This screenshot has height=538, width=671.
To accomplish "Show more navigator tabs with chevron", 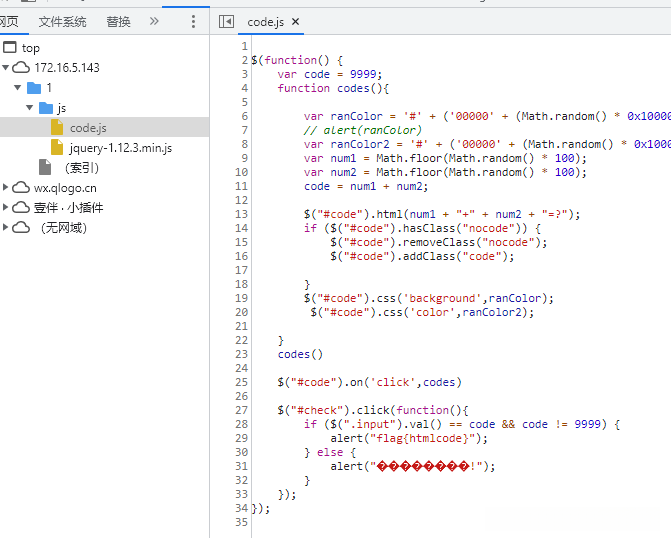I will [154, 21].
